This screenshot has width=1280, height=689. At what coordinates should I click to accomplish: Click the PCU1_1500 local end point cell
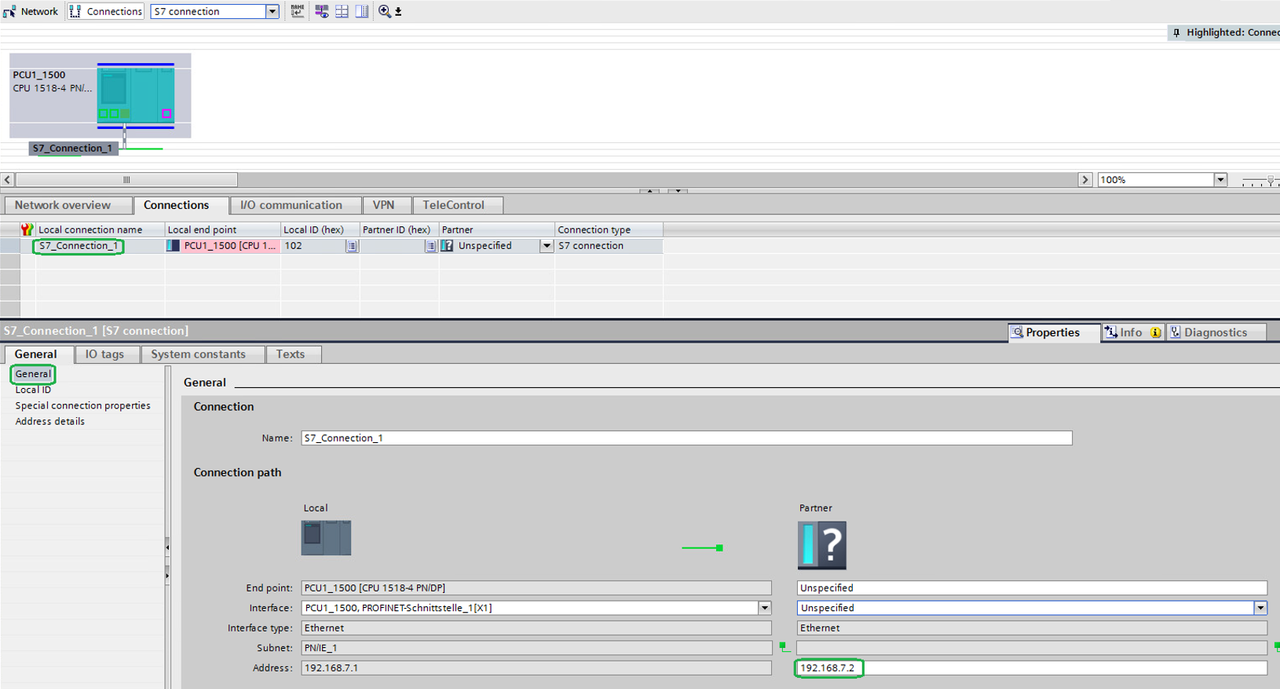point(222,246)
